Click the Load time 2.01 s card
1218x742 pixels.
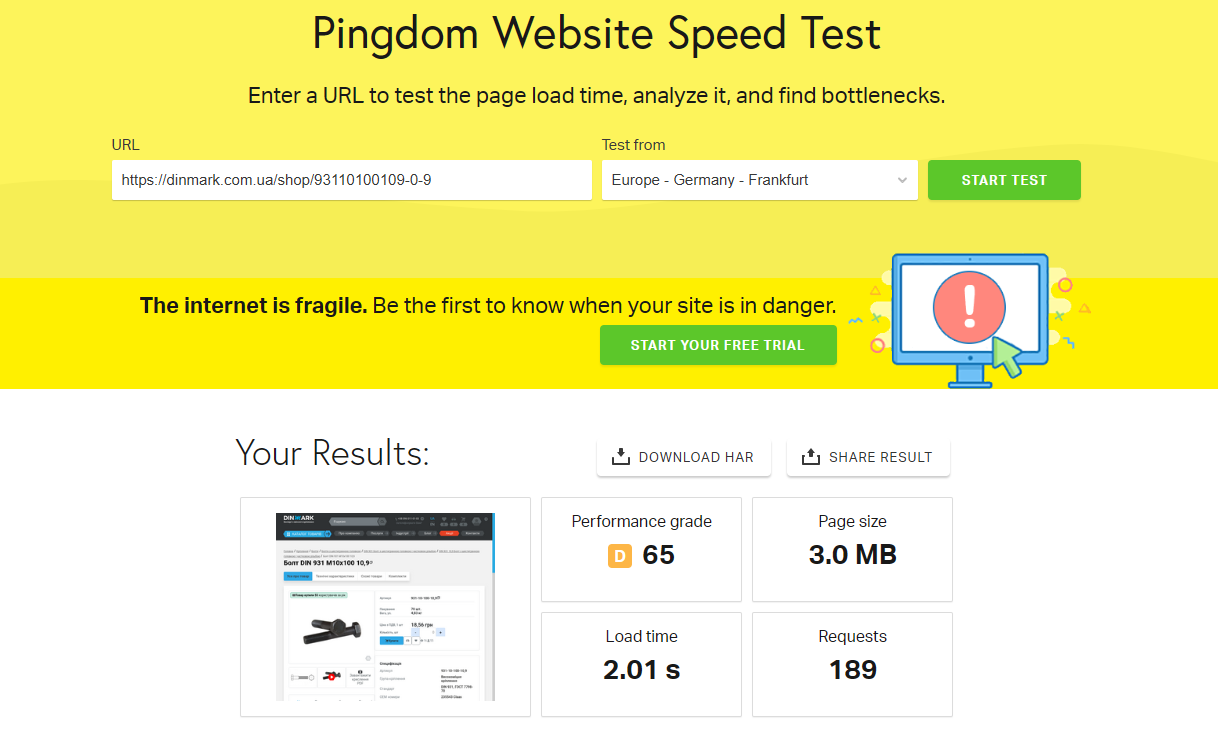(x=641, y=664)
